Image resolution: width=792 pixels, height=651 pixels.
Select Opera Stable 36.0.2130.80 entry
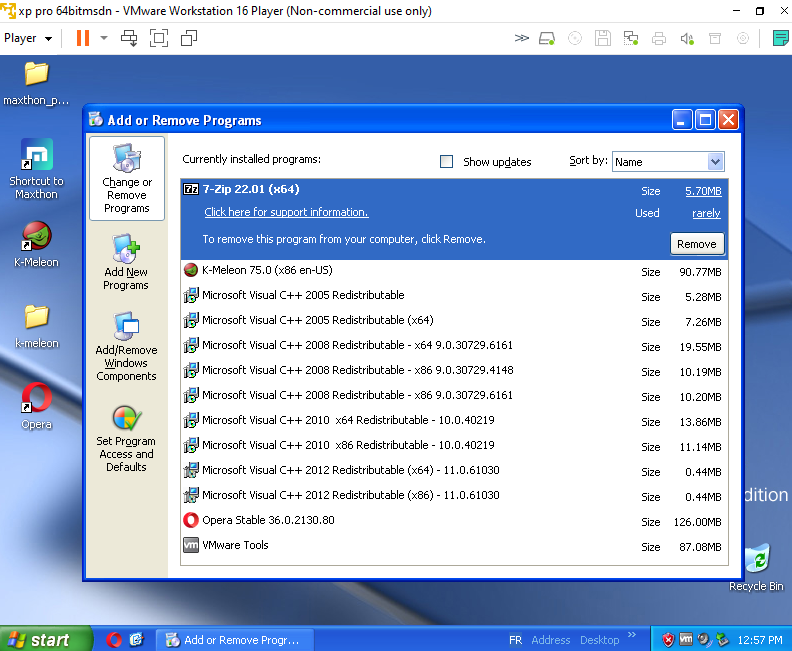(454, 521)
